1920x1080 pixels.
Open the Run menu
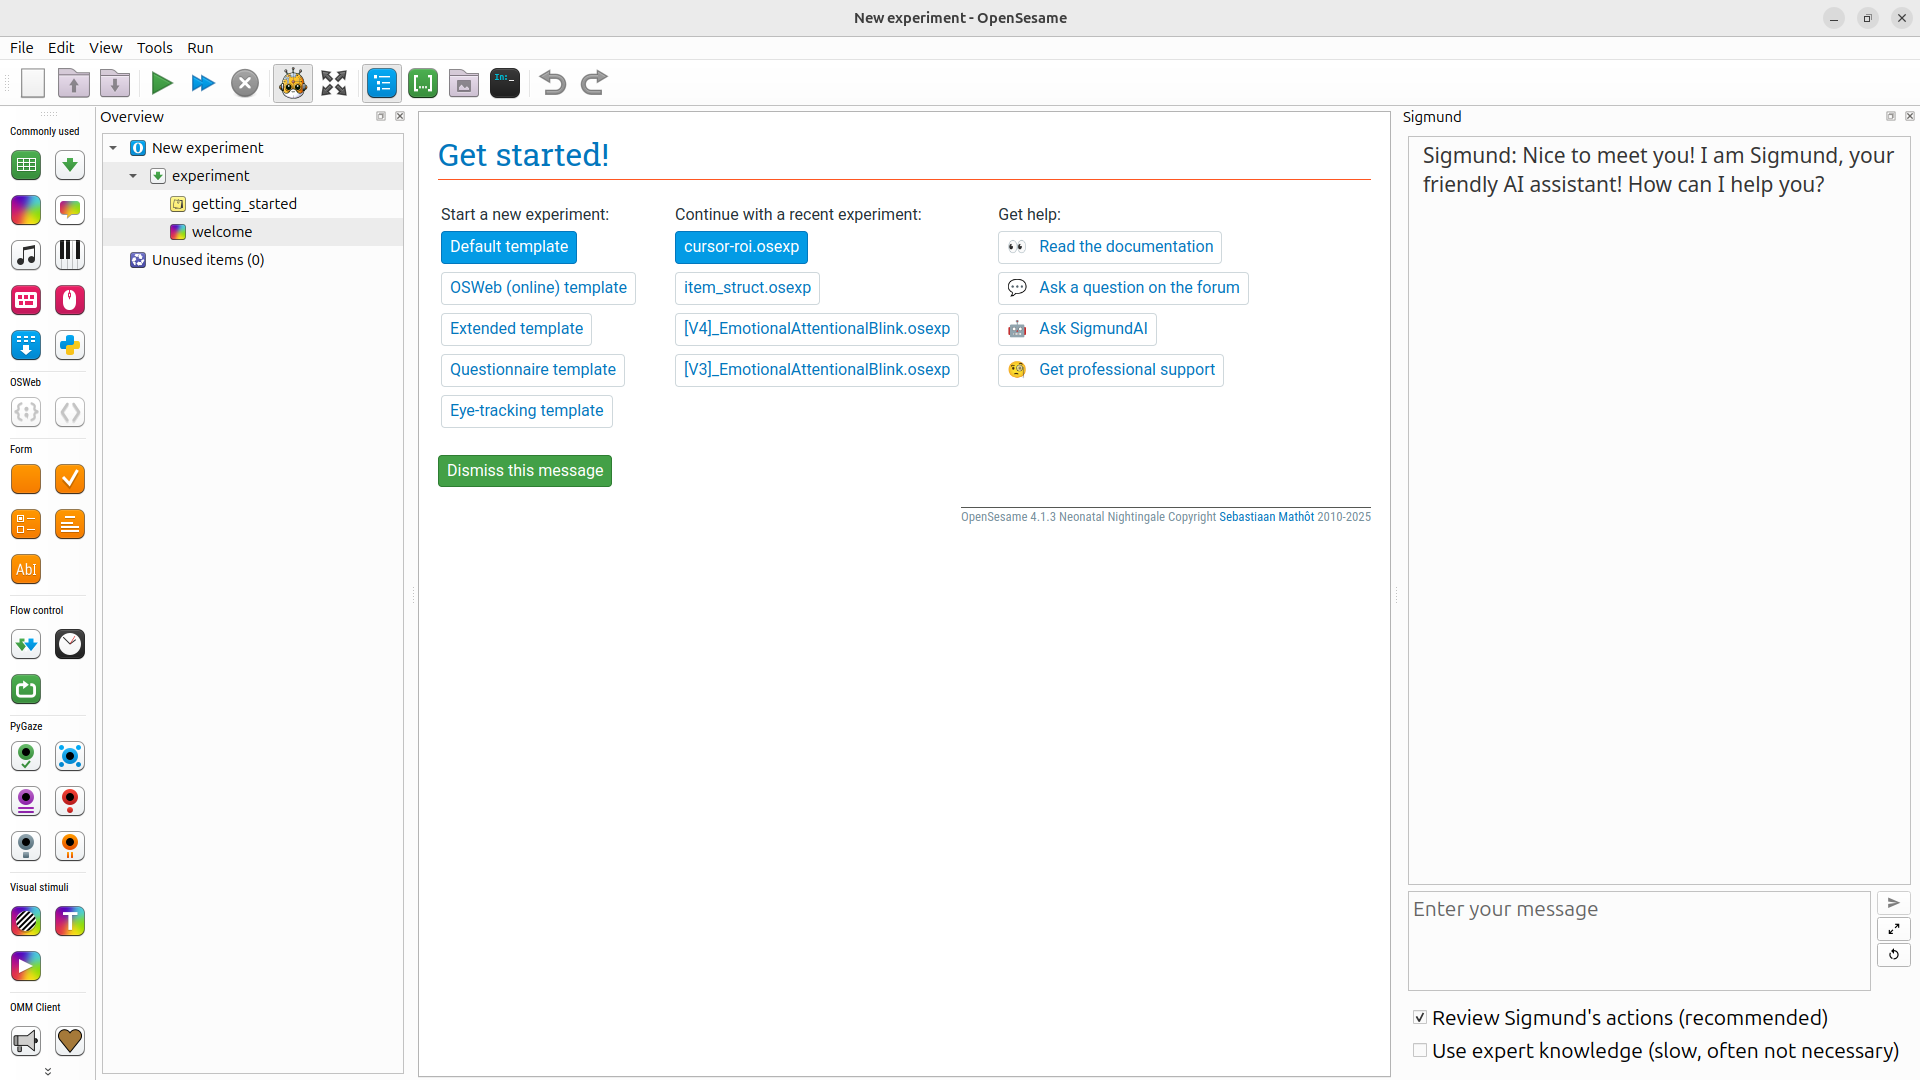pos(200,47)
